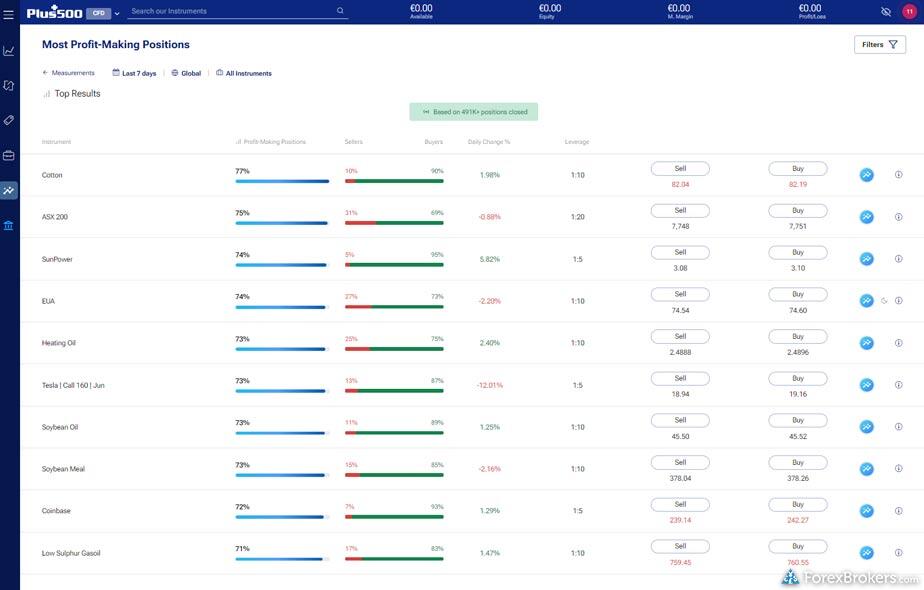Click the blue insights icon for Coinbase
Screen dimensions: 924x590
(866, 511)
